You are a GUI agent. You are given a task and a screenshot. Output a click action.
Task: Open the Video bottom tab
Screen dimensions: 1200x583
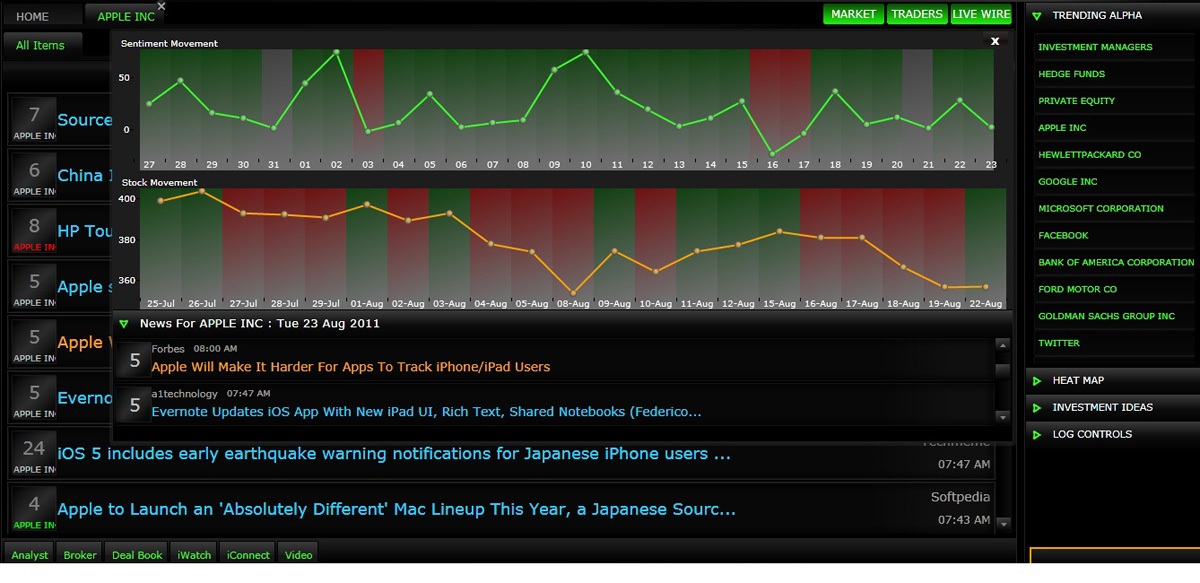pyautogui.click(x=299, y=555)
